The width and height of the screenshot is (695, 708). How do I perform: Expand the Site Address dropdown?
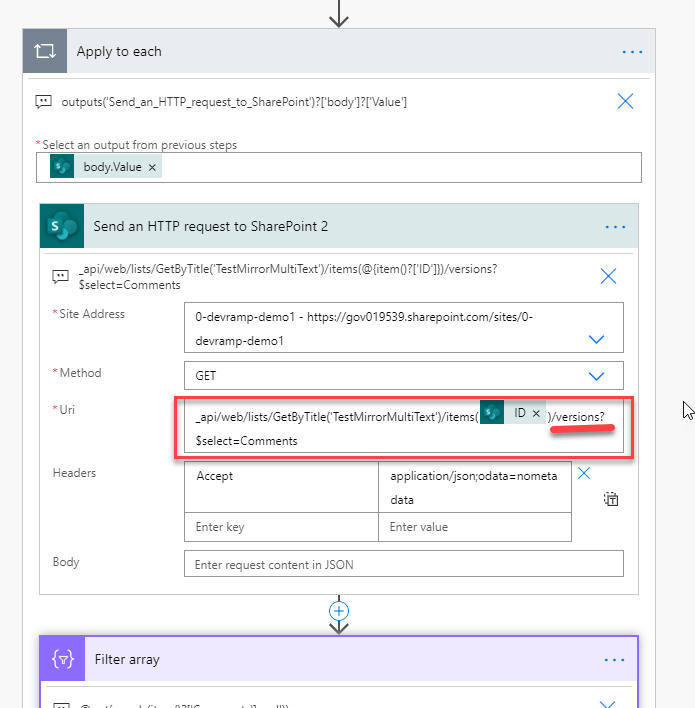point(597,340)
